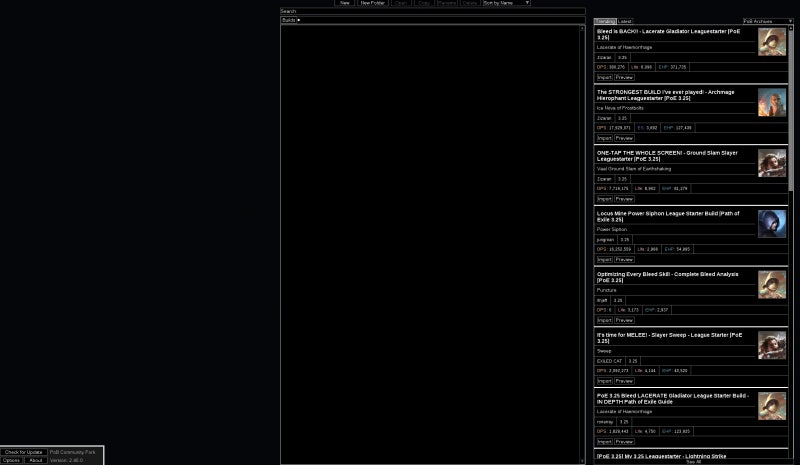Open the Options button
The image size is (800, 465).
(11, 460)
